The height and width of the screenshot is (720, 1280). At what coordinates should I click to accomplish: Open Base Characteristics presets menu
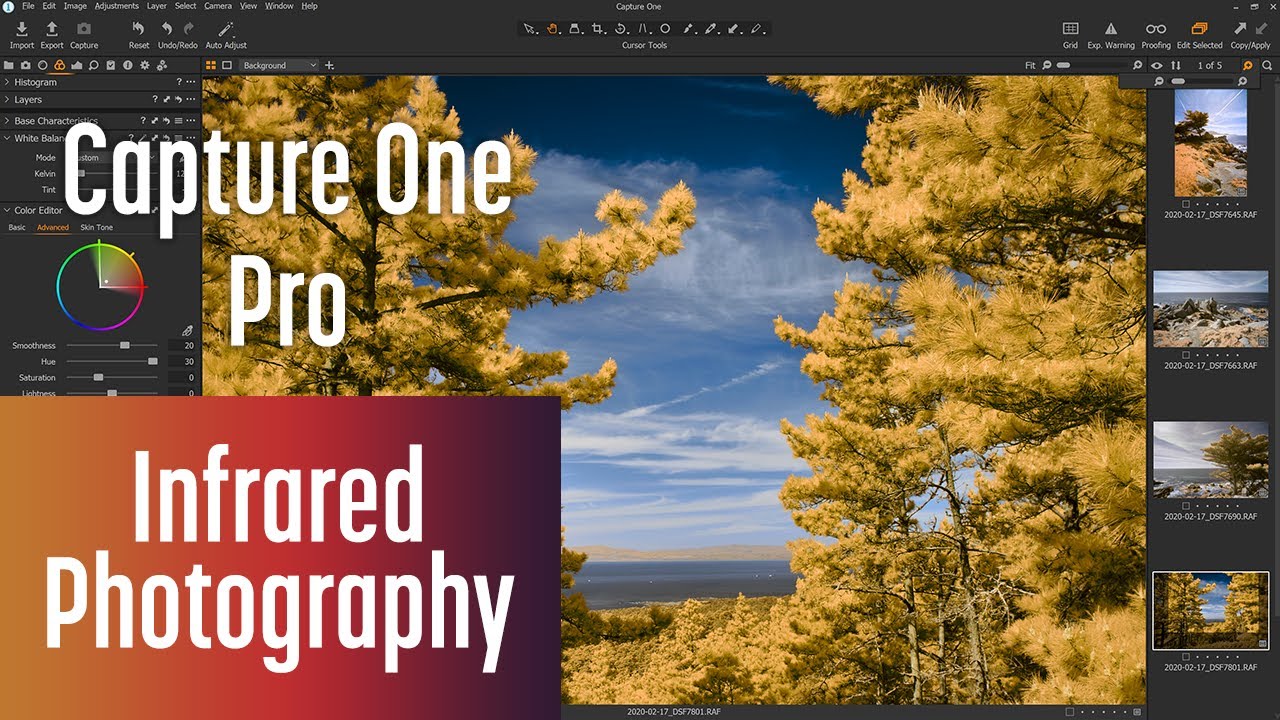tap(178, 121)
